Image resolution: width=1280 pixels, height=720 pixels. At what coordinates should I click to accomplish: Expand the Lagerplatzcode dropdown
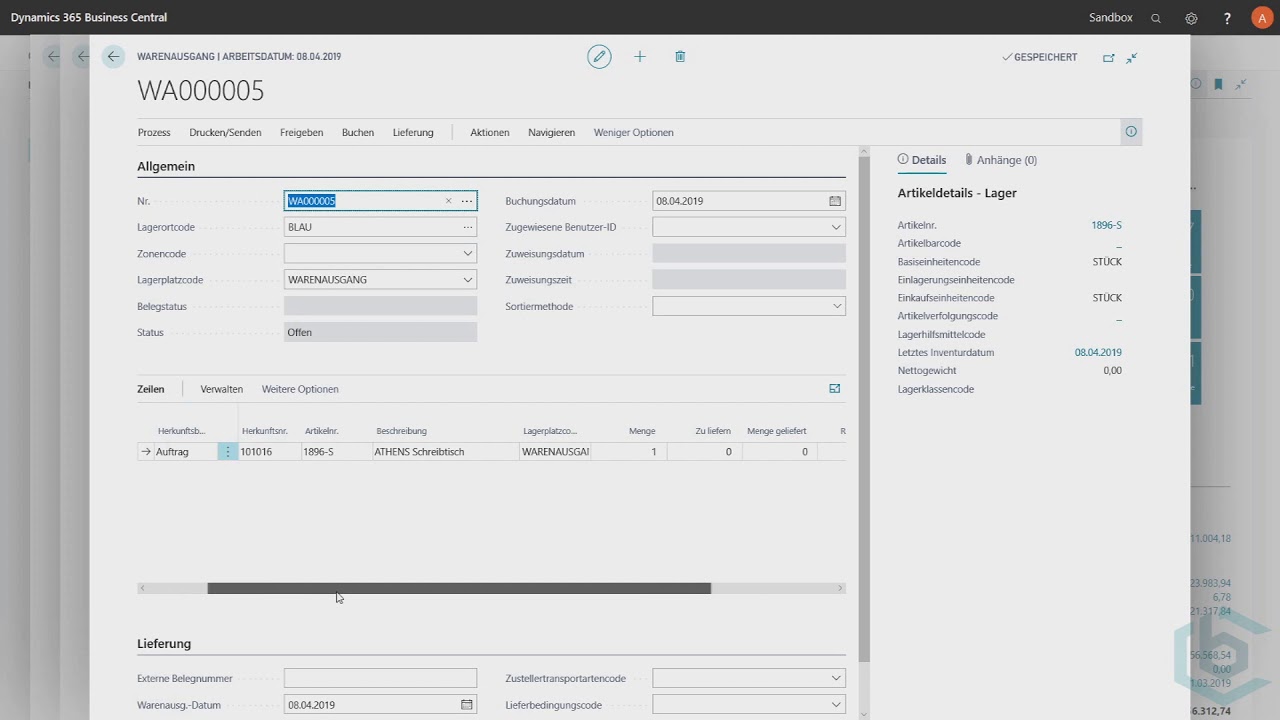pyautogui.click(x=467, y=280)
